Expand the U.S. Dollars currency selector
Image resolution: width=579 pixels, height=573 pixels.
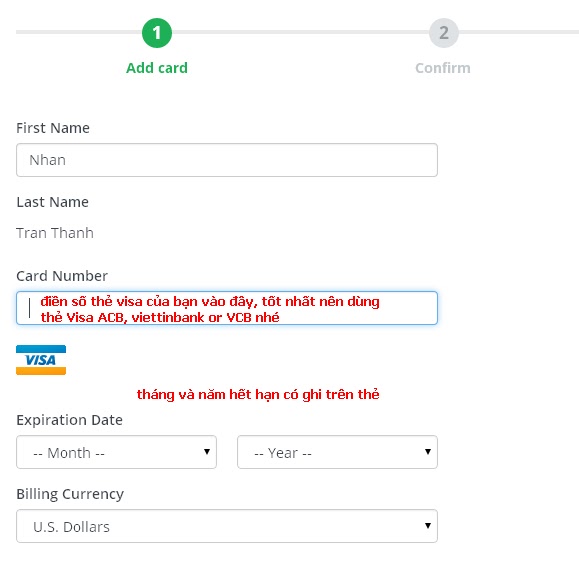227,526
